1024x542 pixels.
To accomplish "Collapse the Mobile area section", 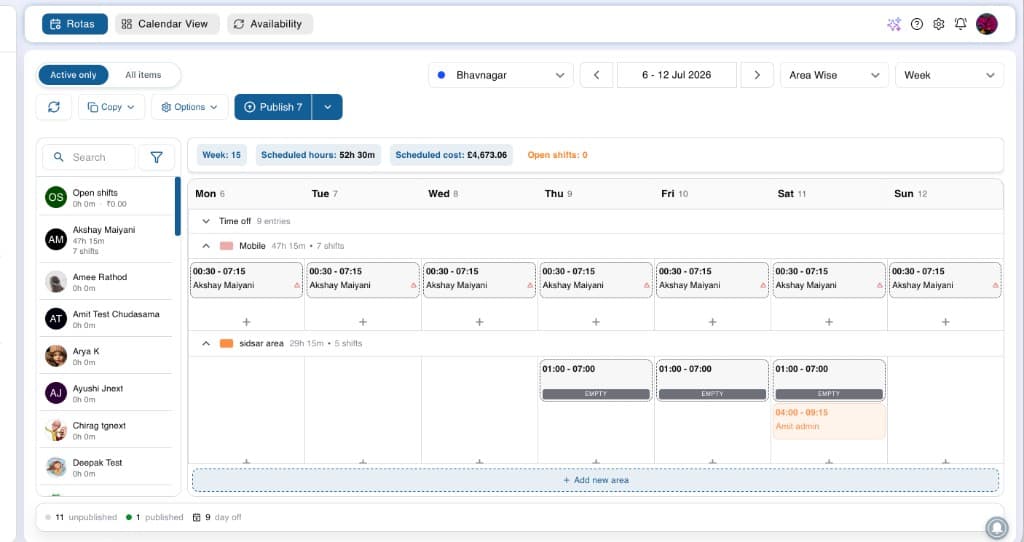I will tap(206, 246).
